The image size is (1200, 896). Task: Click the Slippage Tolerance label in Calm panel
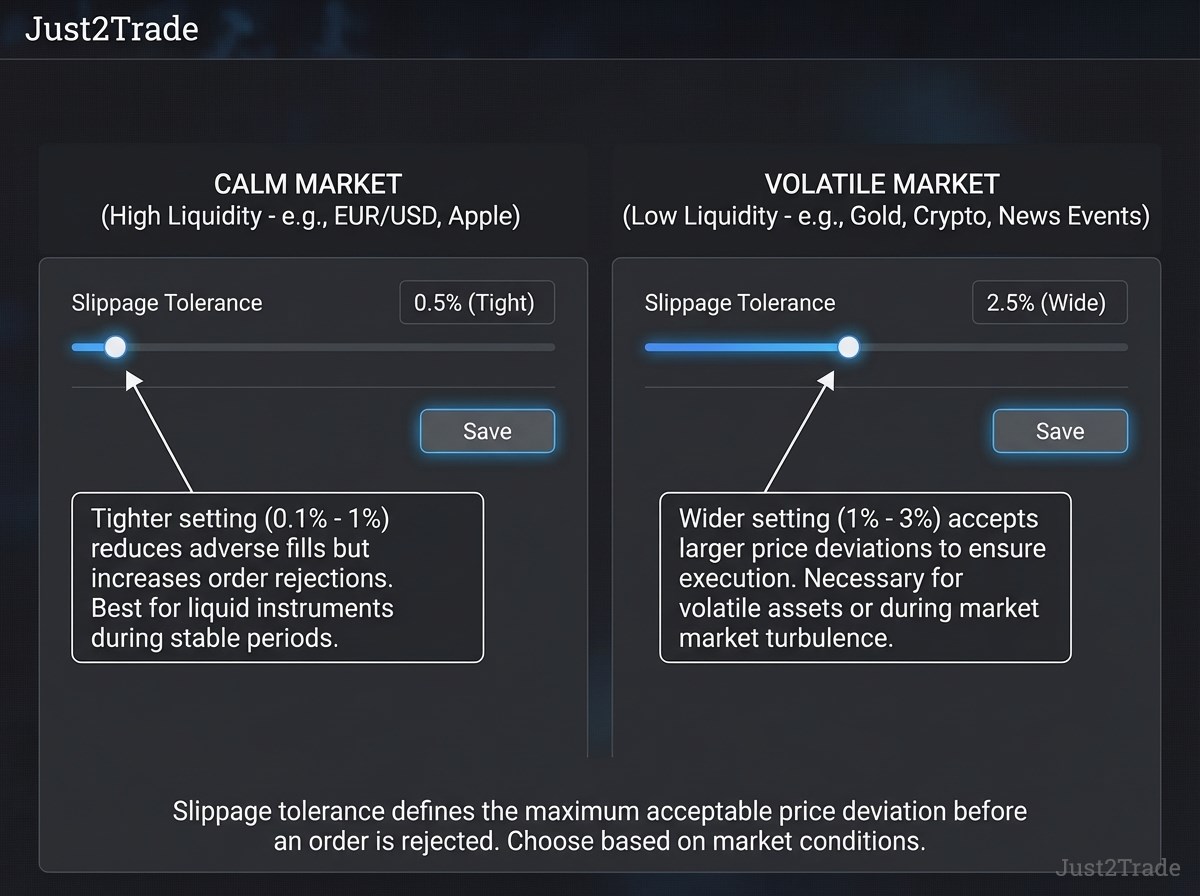click(167, 303)
